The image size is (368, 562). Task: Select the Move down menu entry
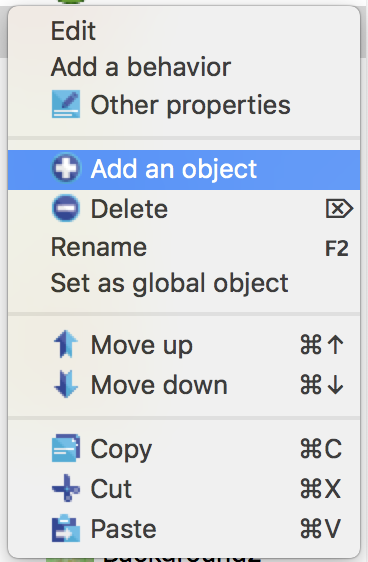184,385
